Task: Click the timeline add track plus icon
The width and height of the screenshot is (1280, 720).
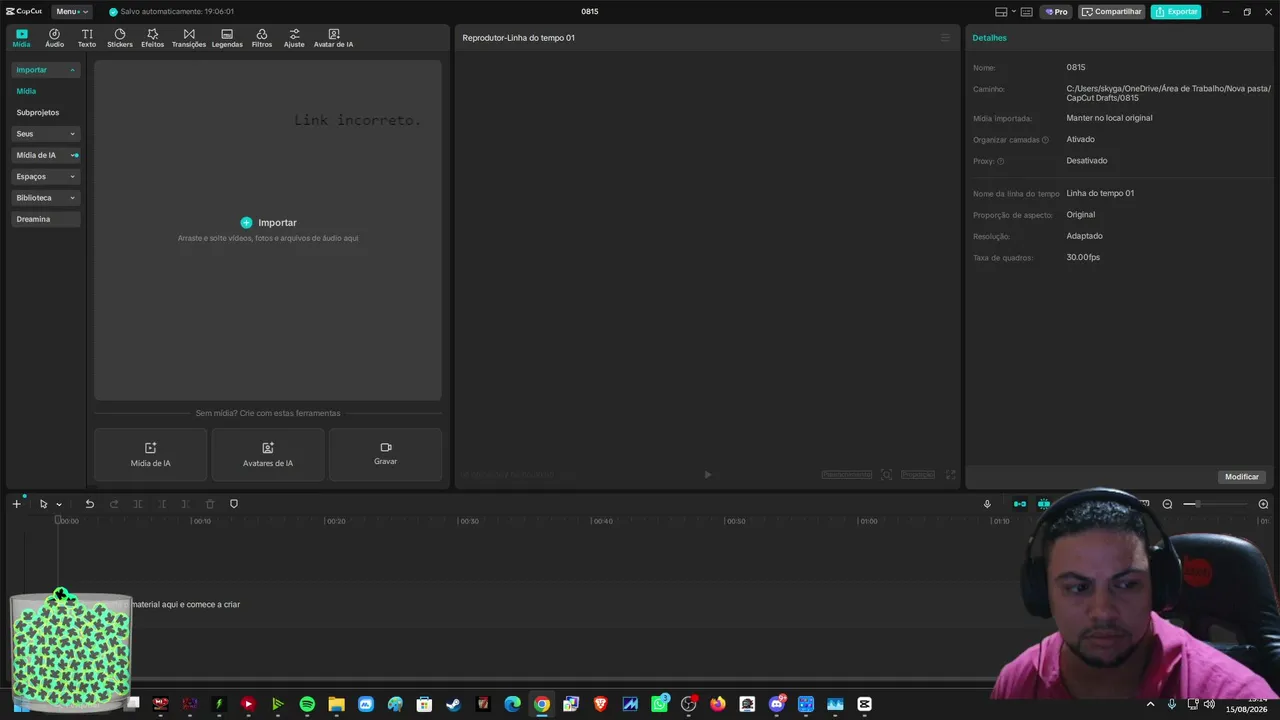Action: coord(16,504)
